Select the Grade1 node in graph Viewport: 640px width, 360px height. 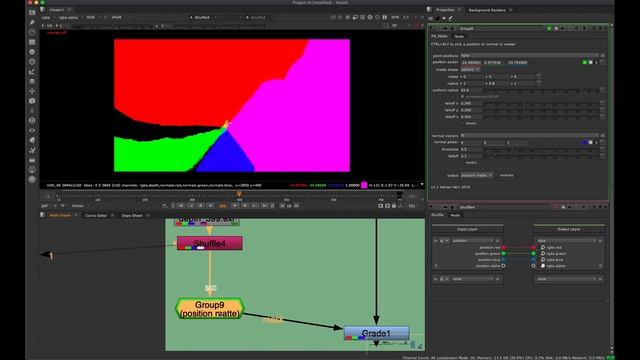click(376, 333)
